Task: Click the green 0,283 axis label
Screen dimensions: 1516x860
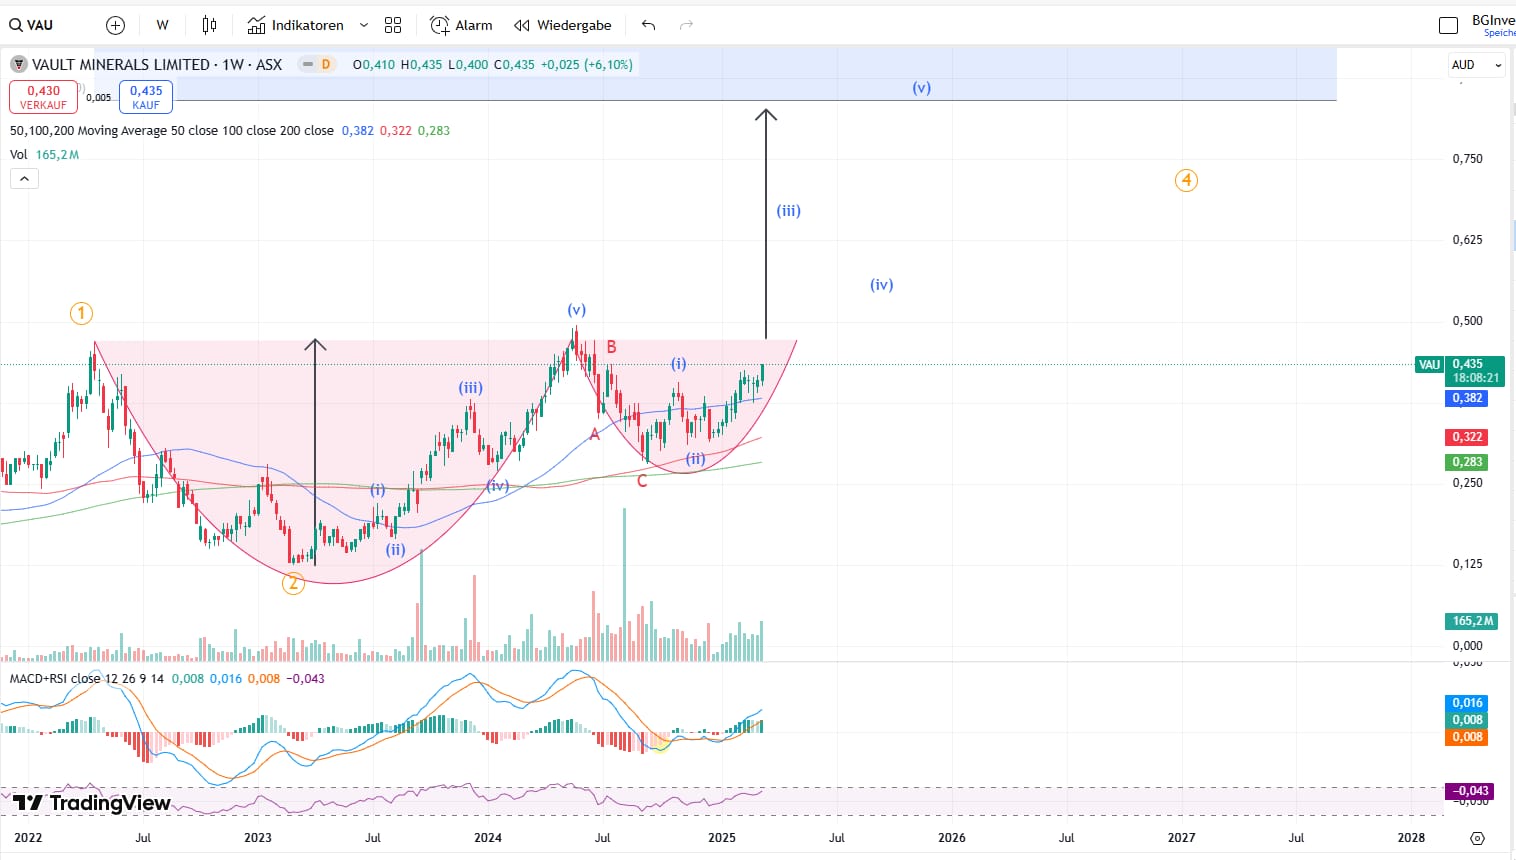Action: [1467, 462]
